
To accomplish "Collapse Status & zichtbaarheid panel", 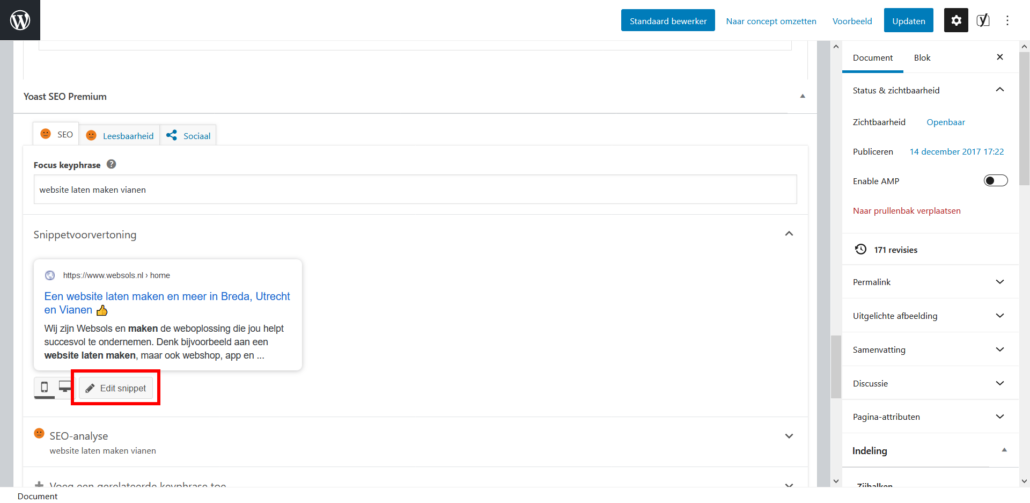I will point(1000,90).
